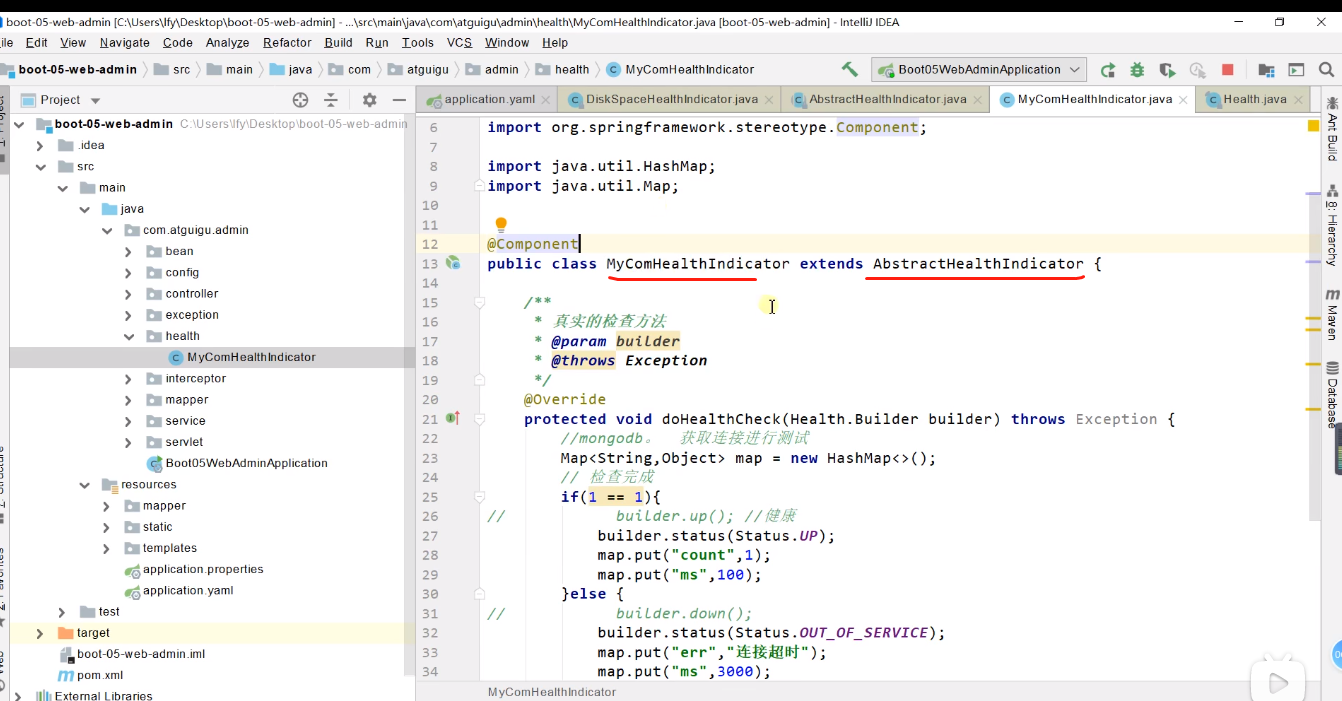This screenshot has width=1342, height=701.
Task: Collapse the boot-05-web-admin project root
Action: (x=19, y=124)
